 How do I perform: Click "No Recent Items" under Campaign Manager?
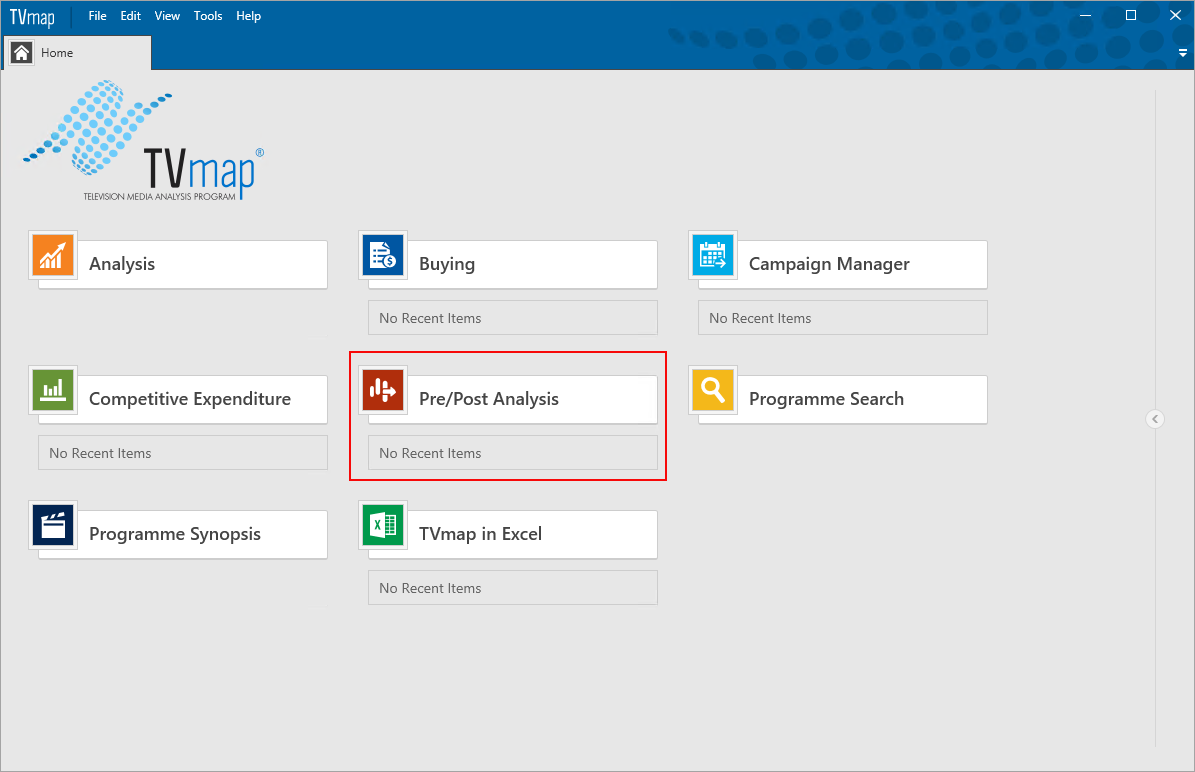[x=843, y=318]
